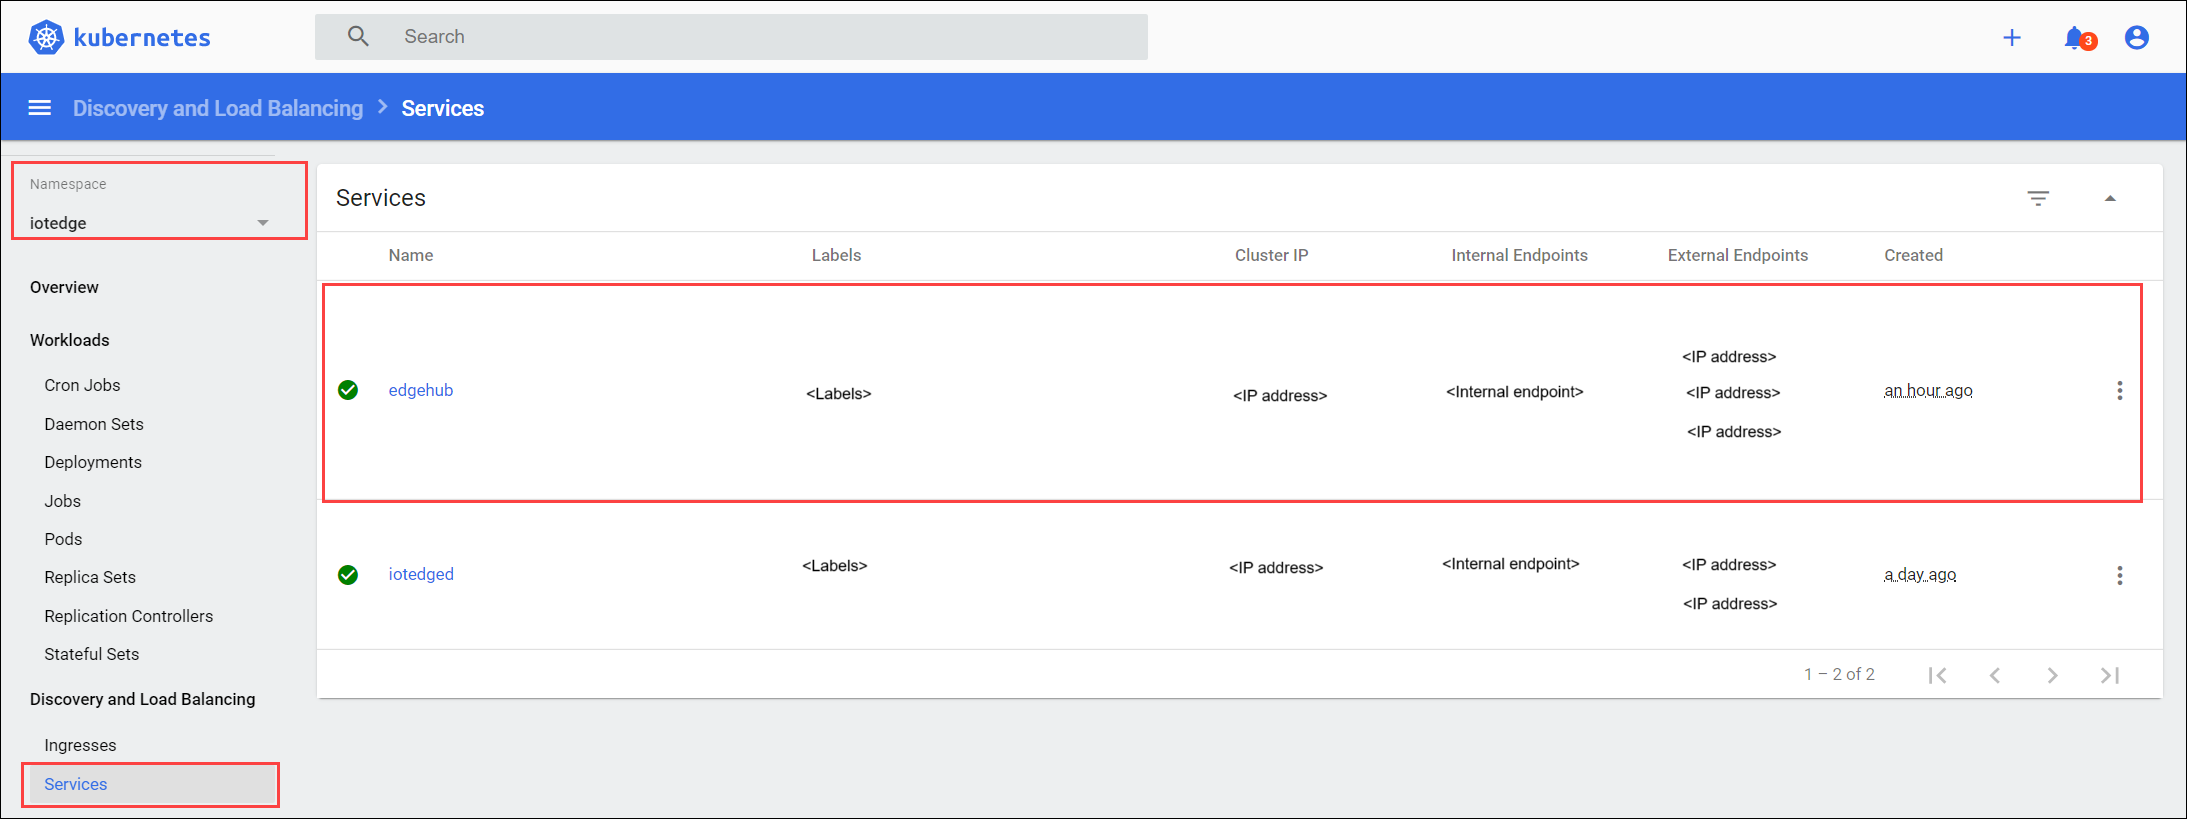The image size is (2187, 819).
Task: Click the External Endpoints column header
Action: click(1738, 255)
